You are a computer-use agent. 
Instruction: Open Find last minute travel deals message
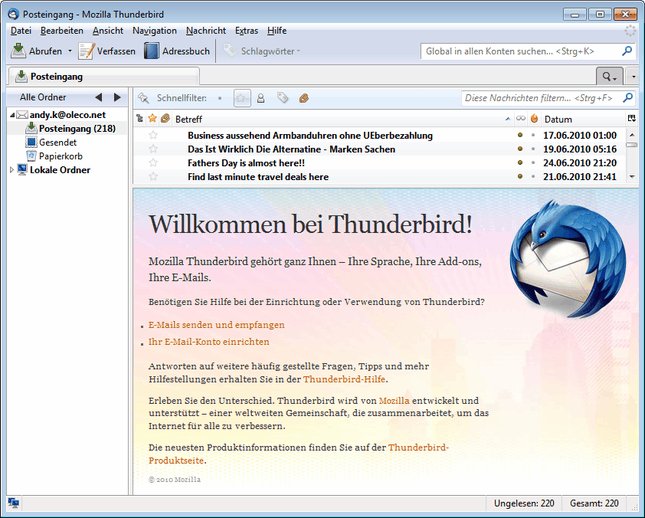click(x=258, y=177)
